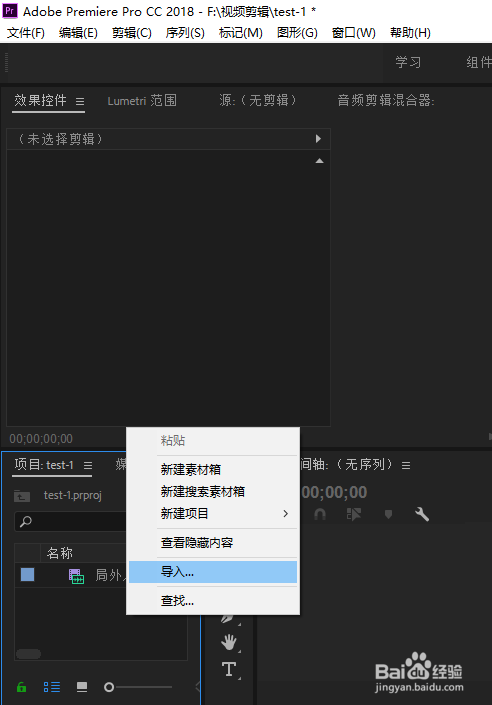
Task: Click the project panel horizontal scrollbar
Action: [x=28, y=654]
